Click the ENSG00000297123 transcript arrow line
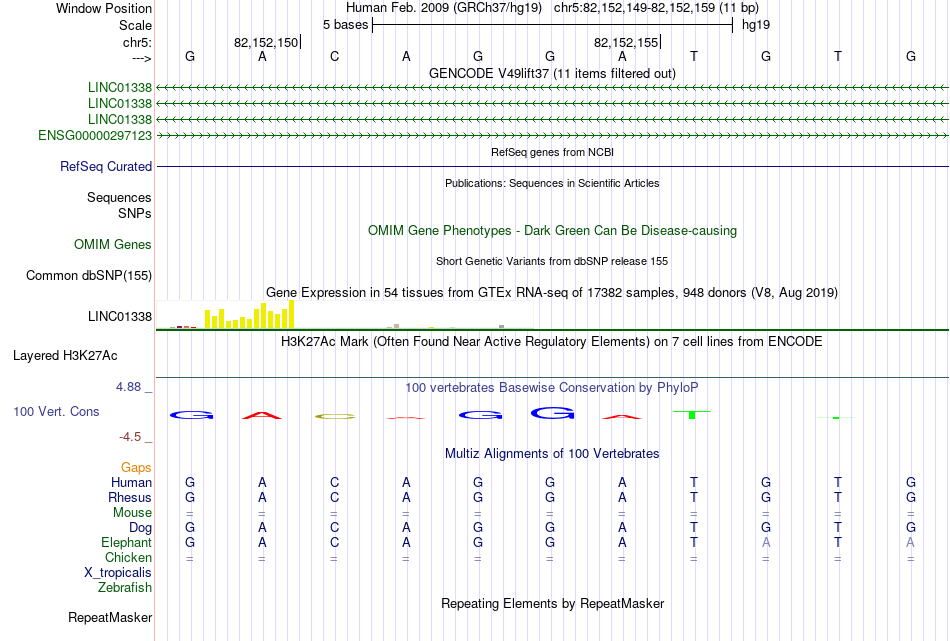Image resolution: width=950 pixels, height=641 pixels. 552,136
